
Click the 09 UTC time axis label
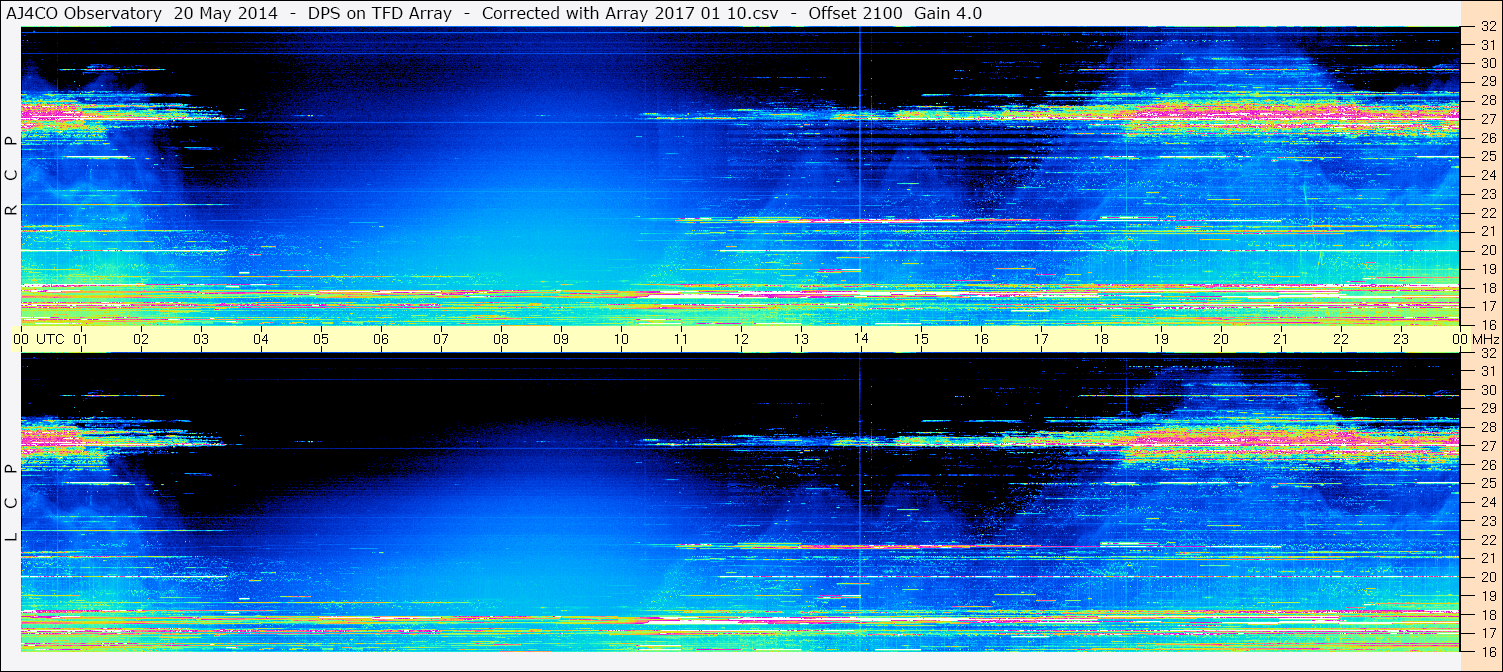561,339
